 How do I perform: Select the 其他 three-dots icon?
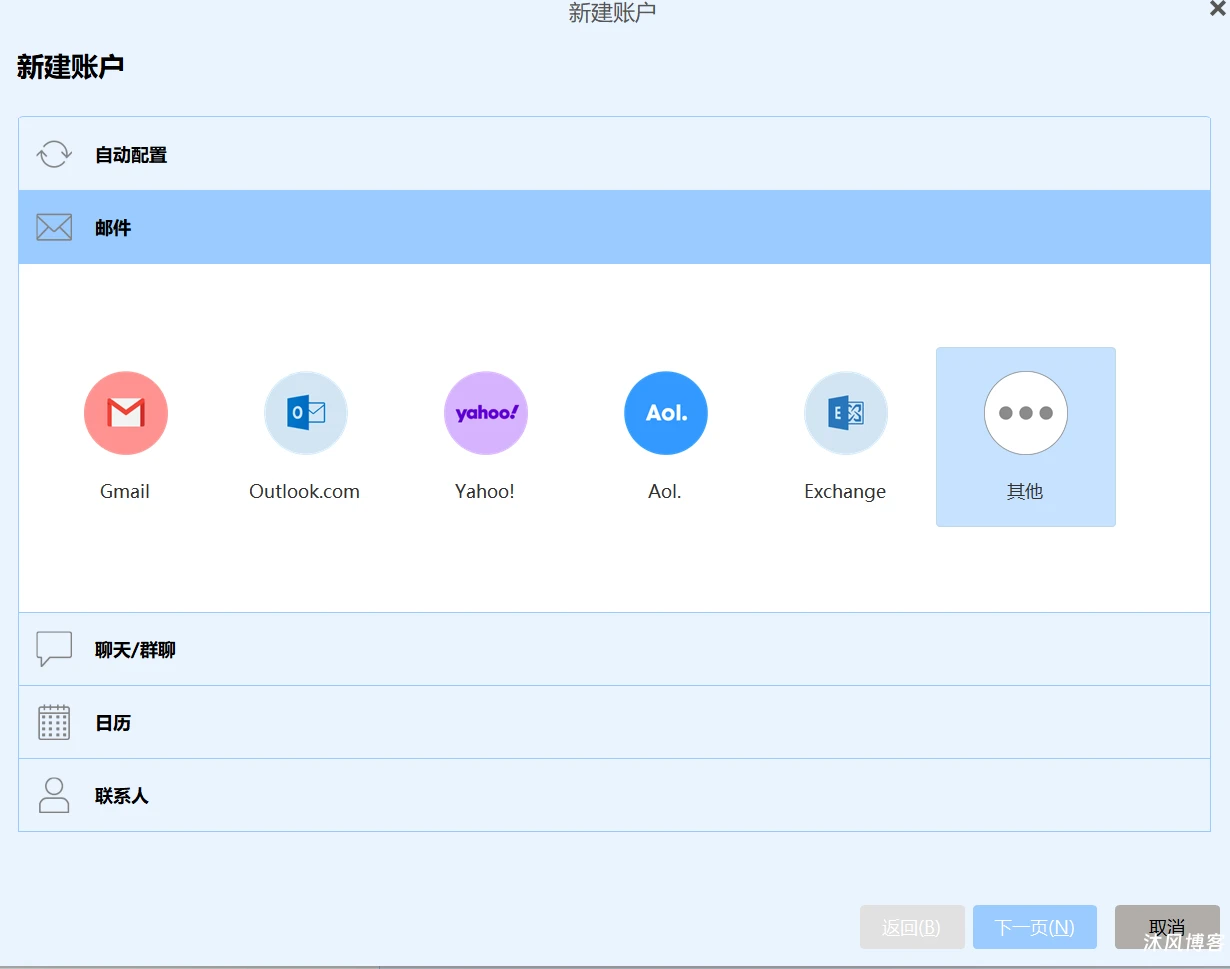pos(1026,413)
